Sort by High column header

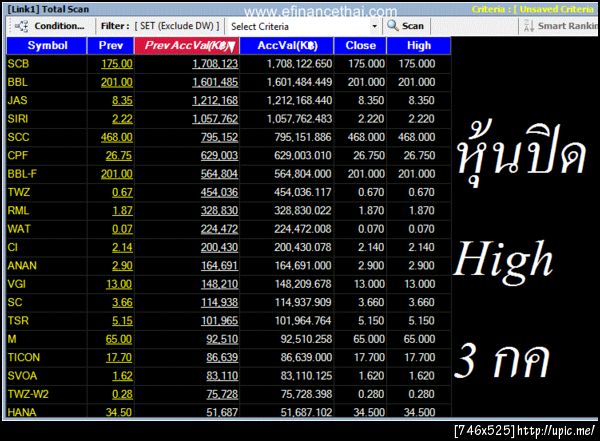click(419, 46)
